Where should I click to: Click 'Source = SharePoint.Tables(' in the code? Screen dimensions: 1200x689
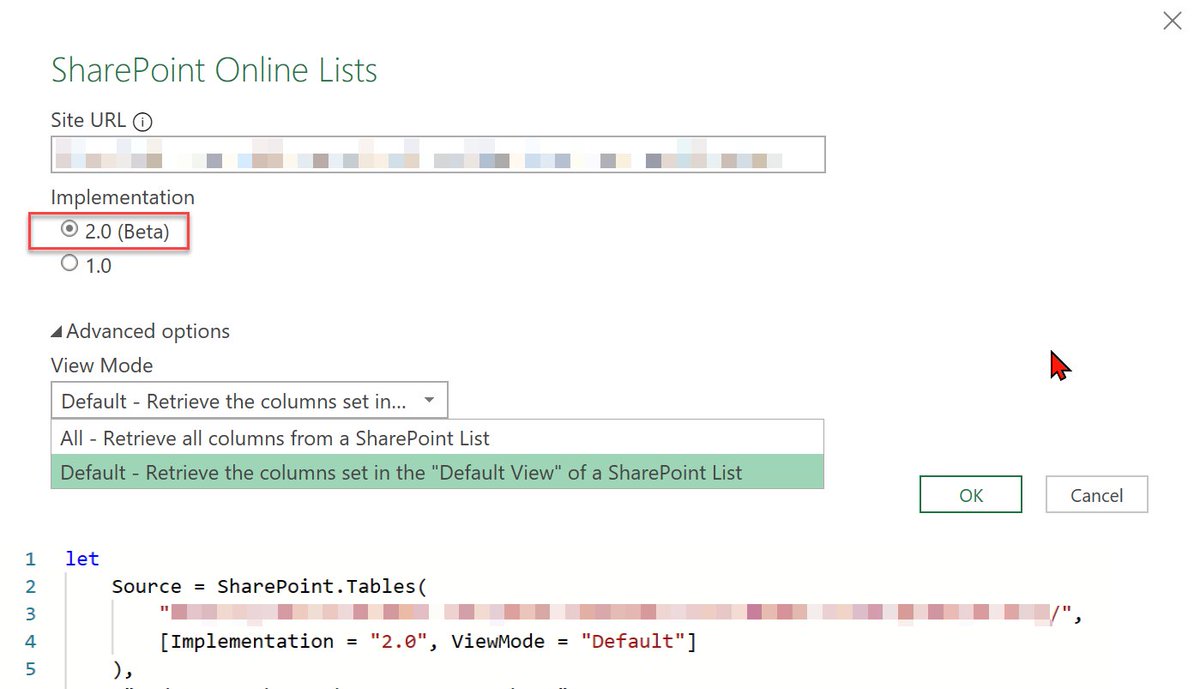pyautogui.click(x=270, y=586)
